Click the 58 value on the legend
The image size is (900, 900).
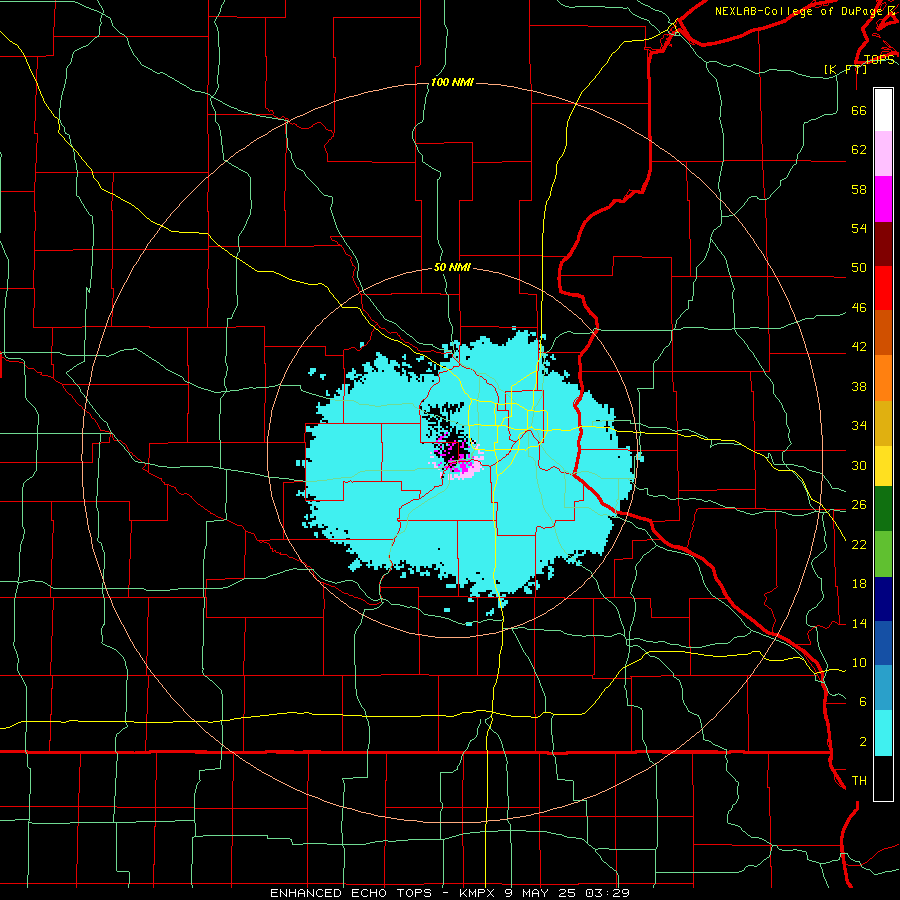(x=859, y=189)
